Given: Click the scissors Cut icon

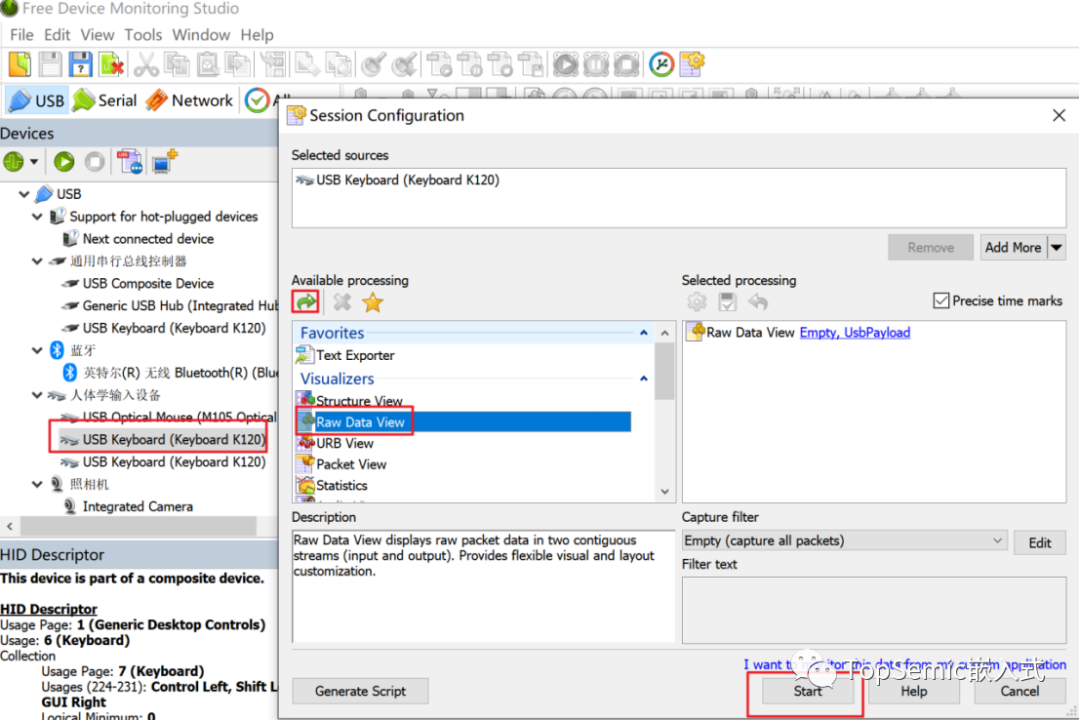Looking at the screenshot, I should [x=146, y=65].
